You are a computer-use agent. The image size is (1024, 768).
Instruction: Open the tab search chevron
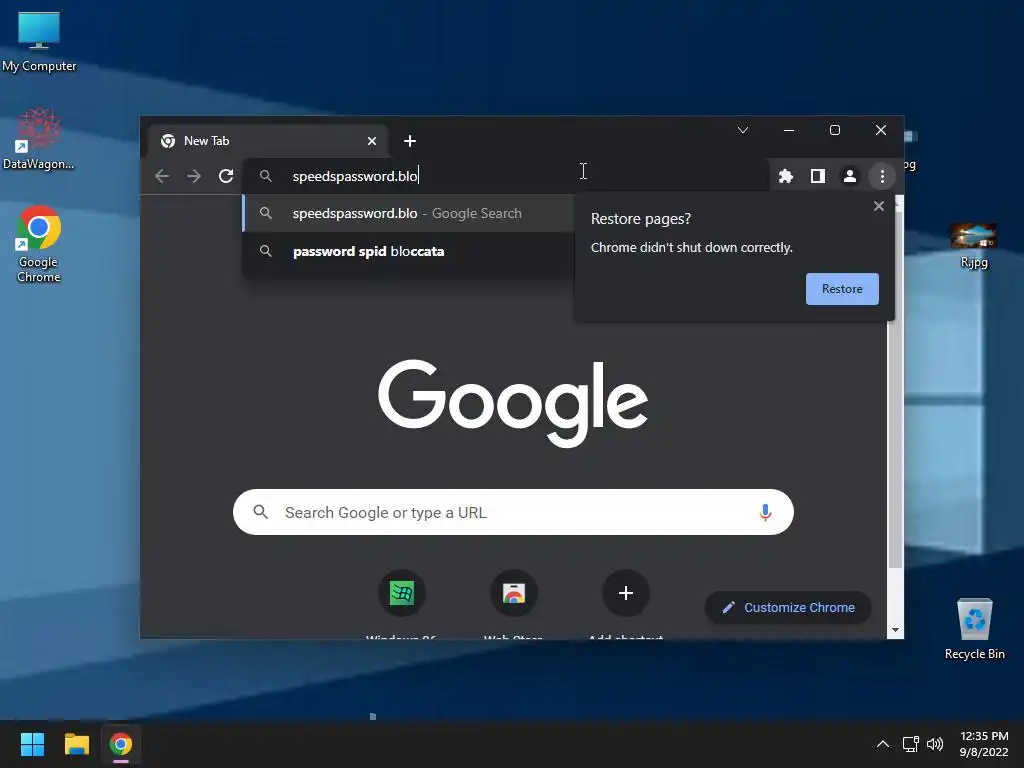pos(743,130)
